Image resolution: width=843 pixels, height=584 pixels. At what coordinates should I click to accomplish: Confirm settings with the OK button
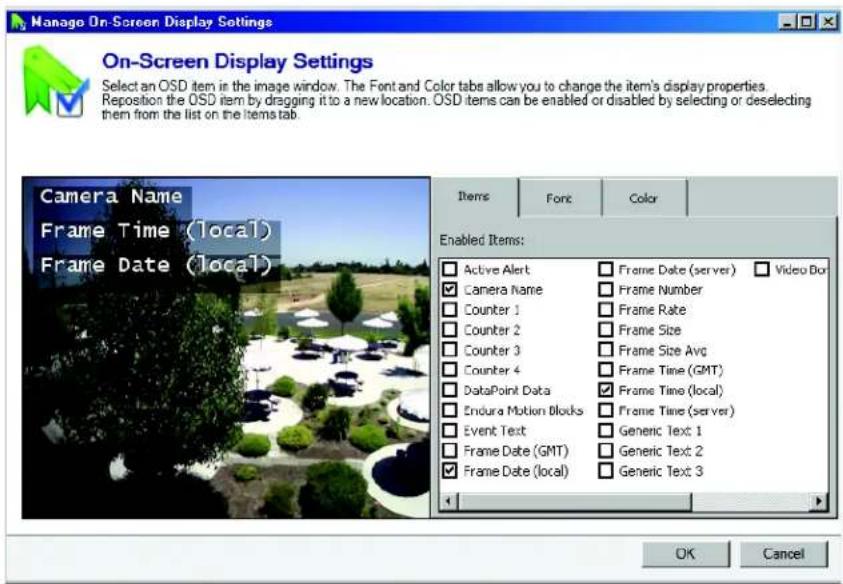point(685,554)
